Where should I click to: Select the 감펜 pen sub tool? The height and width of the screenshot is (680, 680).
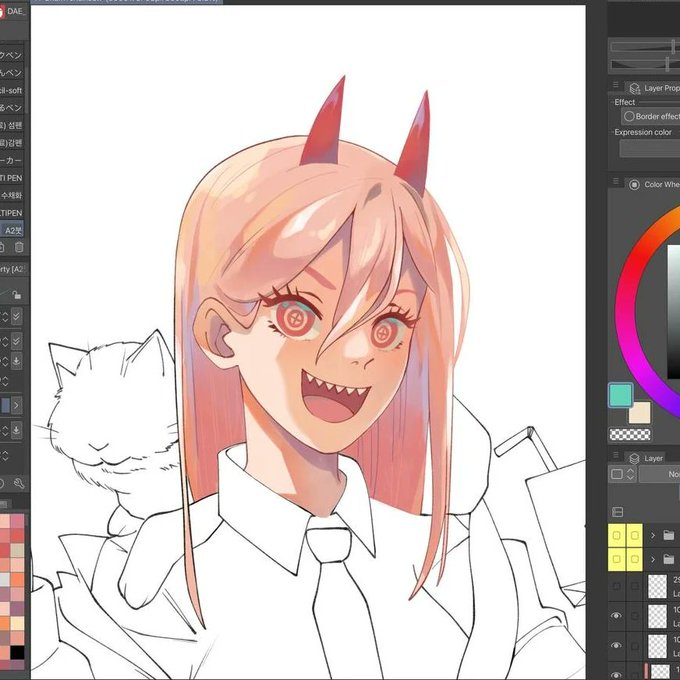pos(12,143)
